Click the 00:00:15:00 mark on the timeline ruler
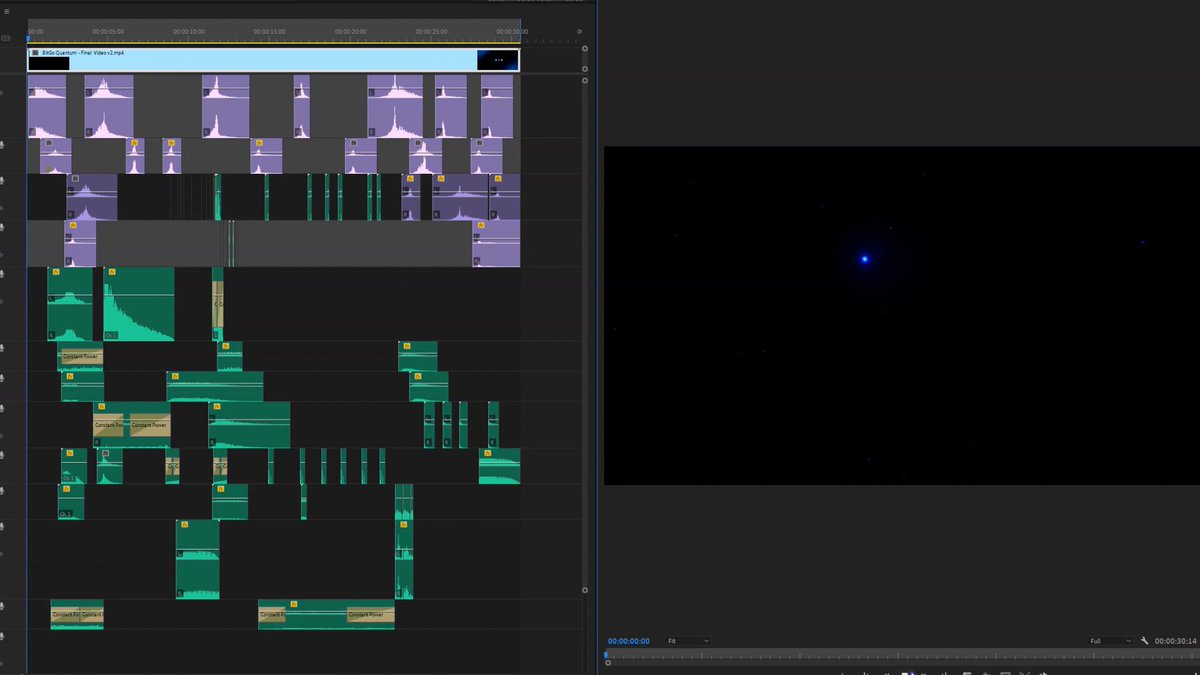The height and width of the screenshot is (675, 1200). [x=270, y=32]
